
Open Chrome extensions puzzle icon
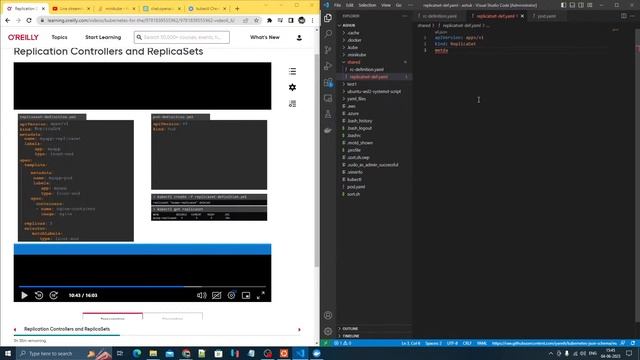click(x=269, y=20)
